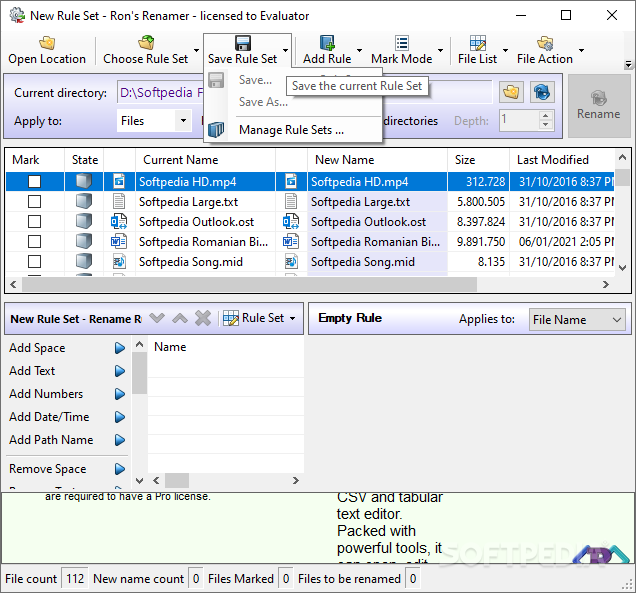Viewport: 636px width, 593px height.
Task: Click the Choose Rule Set icon
Action: 146,43
